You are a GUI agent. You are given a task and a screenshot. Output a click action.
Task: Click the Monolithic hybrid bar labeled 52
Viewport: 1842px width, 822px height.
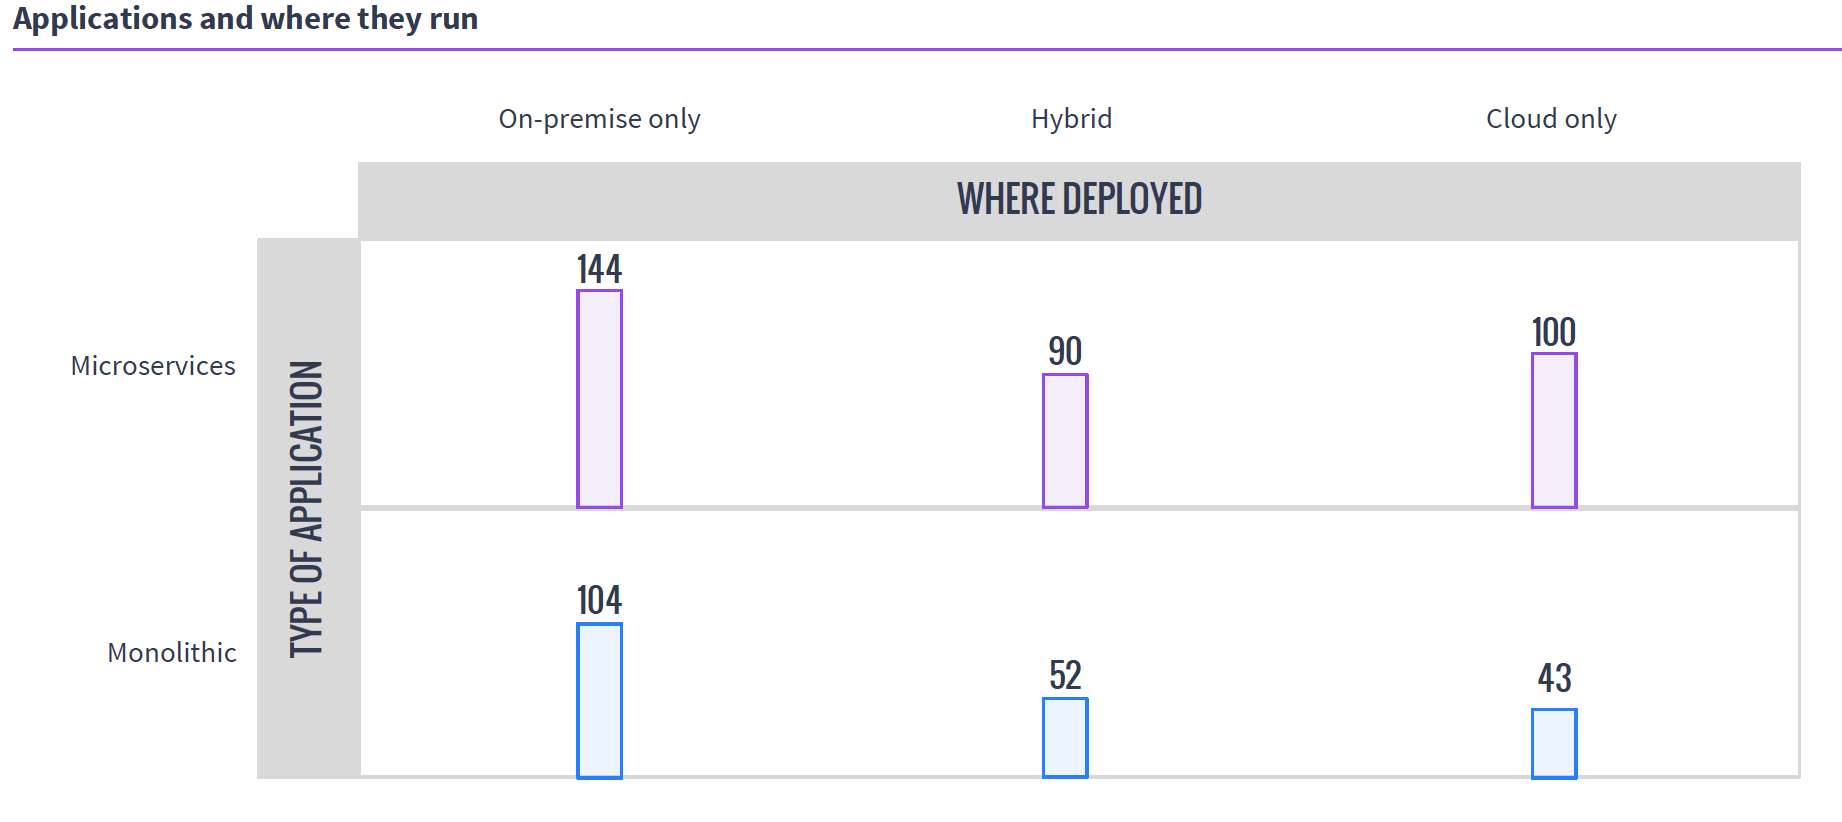click(x=1065, y=738)
